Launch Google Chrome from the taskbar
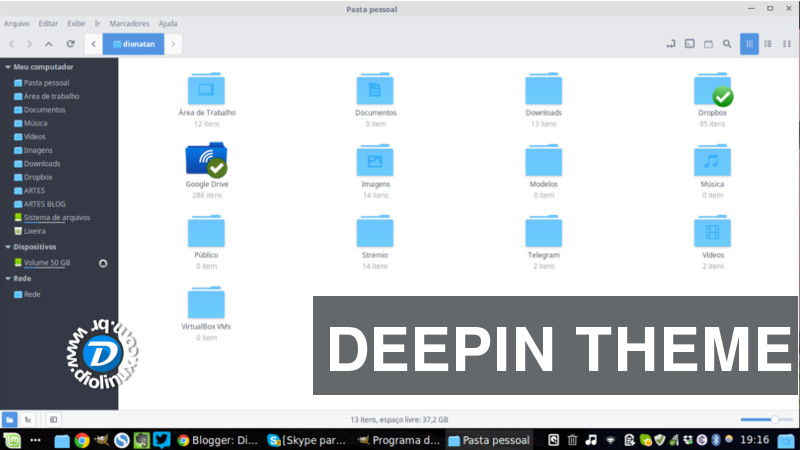 pos(82,440)
